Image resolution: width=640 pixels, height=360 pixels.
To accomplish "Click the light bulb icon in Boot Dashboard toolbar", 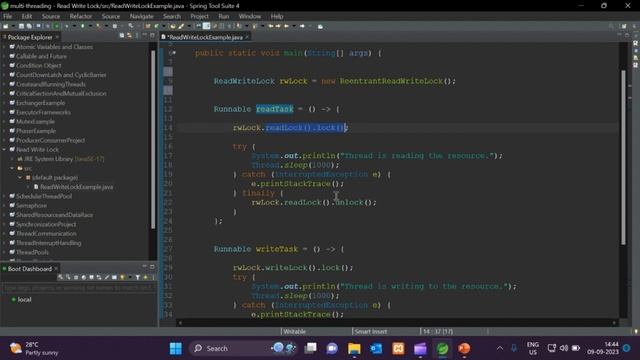I will coord(122,277).
